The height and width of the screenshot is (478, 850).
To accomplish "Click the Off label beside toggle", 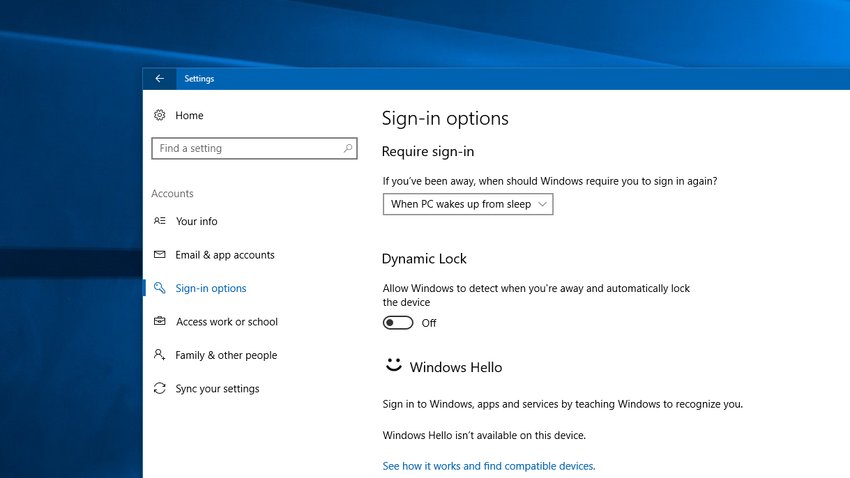I will (429, 324).
